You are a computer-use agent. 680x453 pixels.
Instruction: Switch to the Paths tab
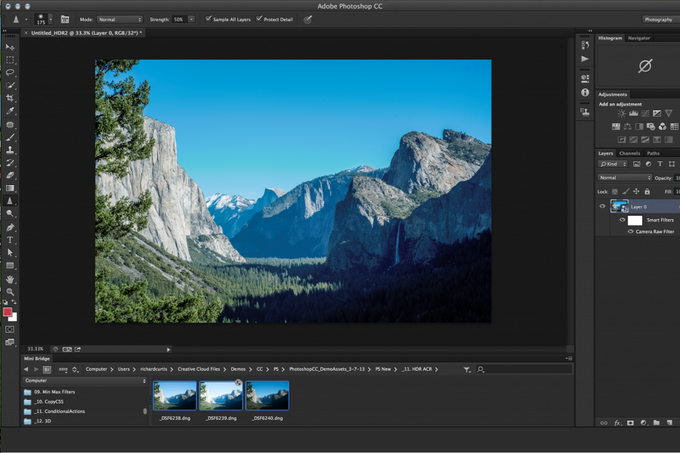(x=653, y=153)
